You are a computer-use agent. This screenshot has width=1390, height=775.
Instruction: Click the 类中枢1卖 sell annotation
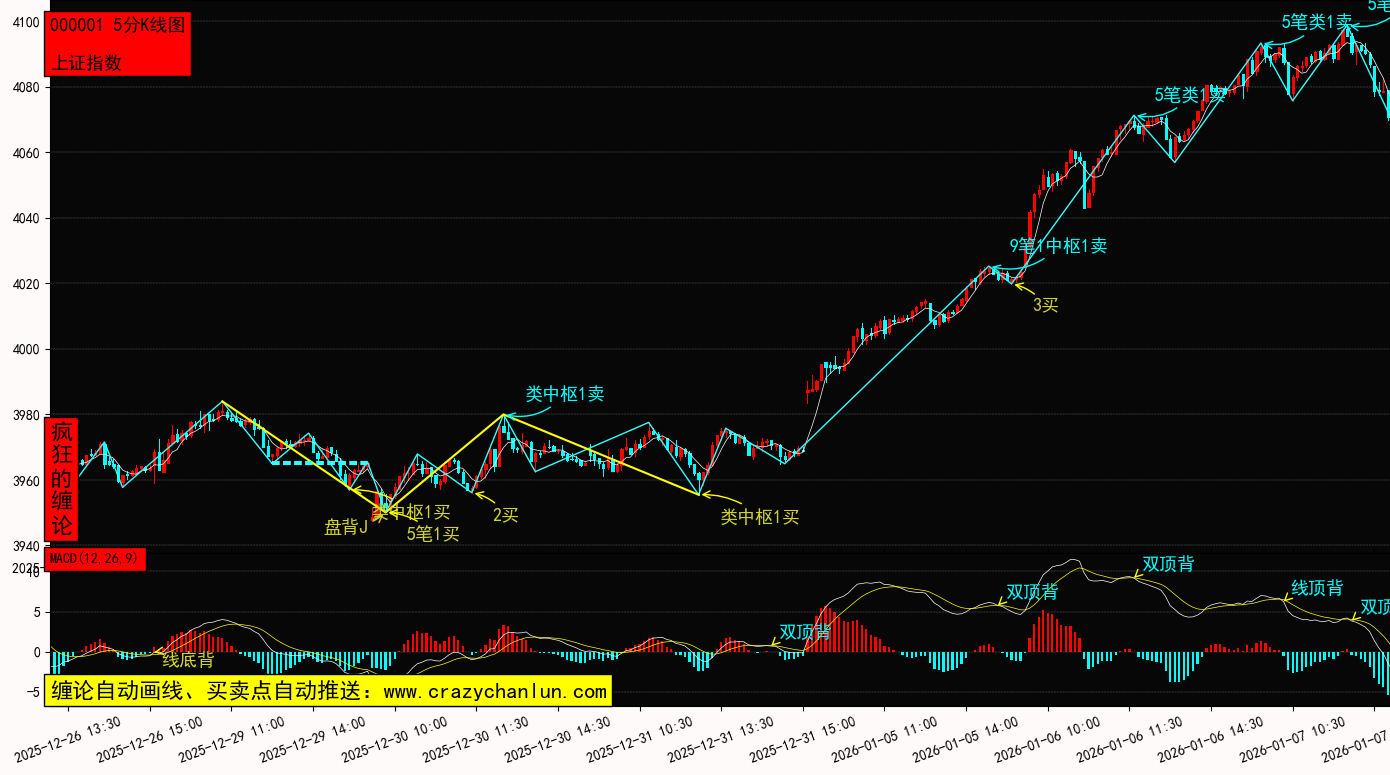pyautogui.click(x=565, y=394)
